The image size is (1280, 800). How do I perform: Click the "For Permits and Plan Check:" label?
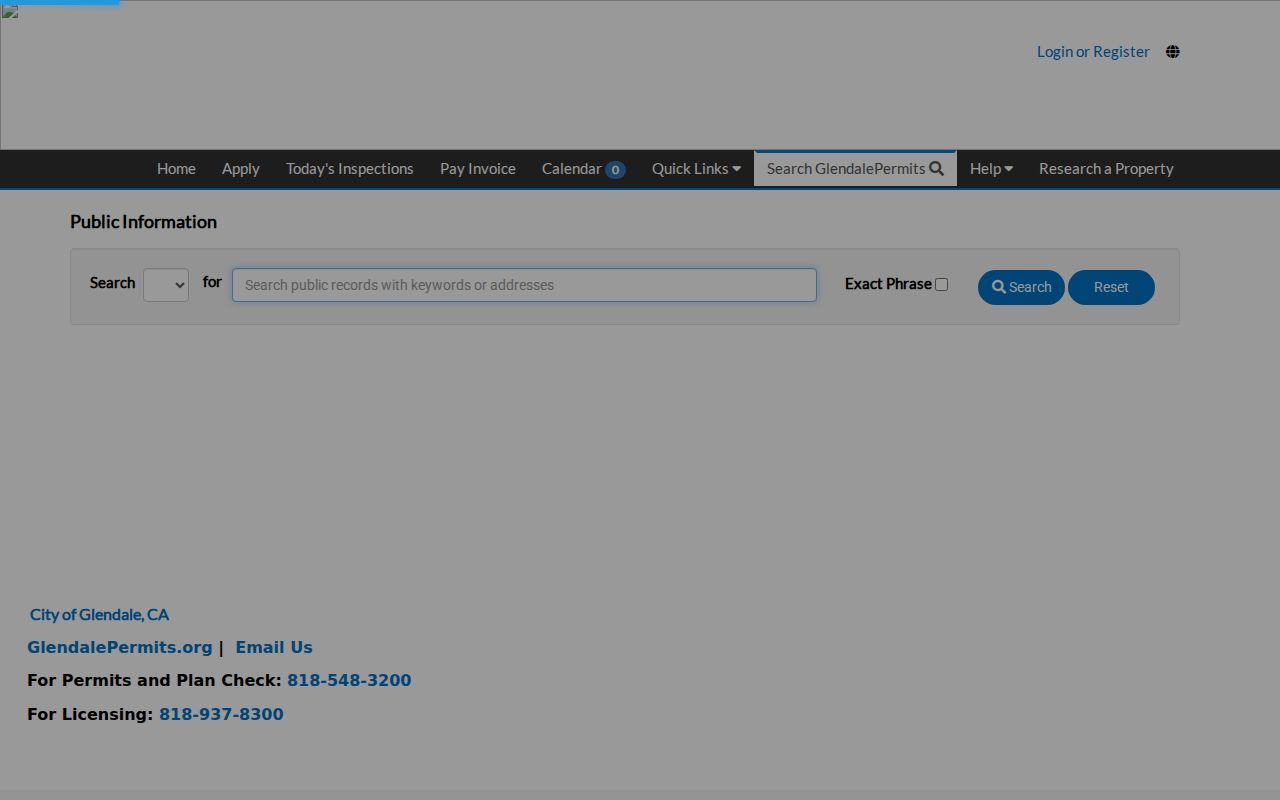coord(154,681)
